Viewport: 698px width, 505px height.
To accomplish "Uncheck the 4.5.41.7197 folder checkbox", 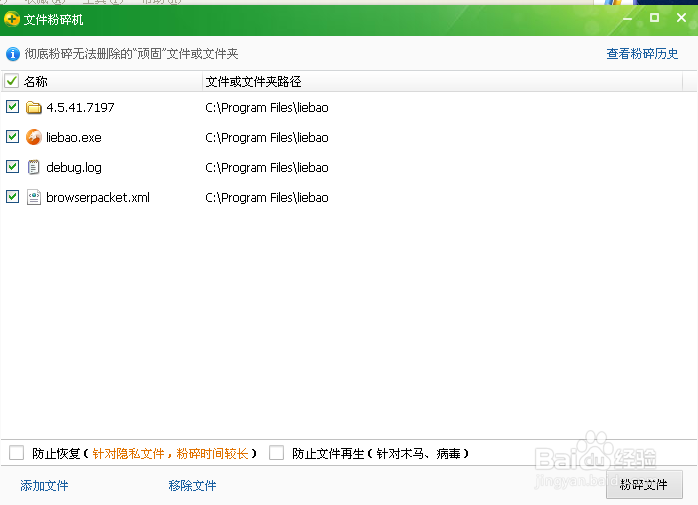I will tap(12, 107).
